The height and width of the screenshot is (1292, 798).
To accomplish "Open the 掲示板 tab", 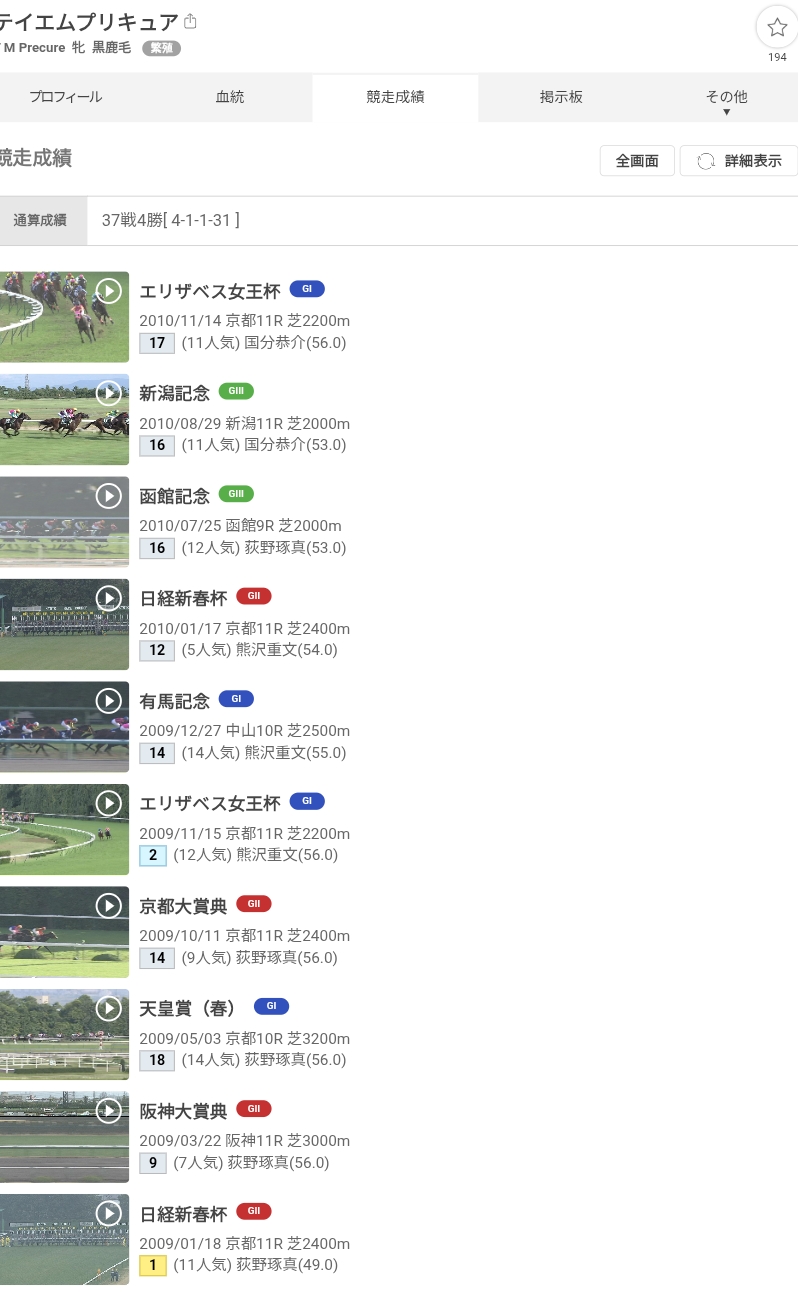I will tap(561, 98).
